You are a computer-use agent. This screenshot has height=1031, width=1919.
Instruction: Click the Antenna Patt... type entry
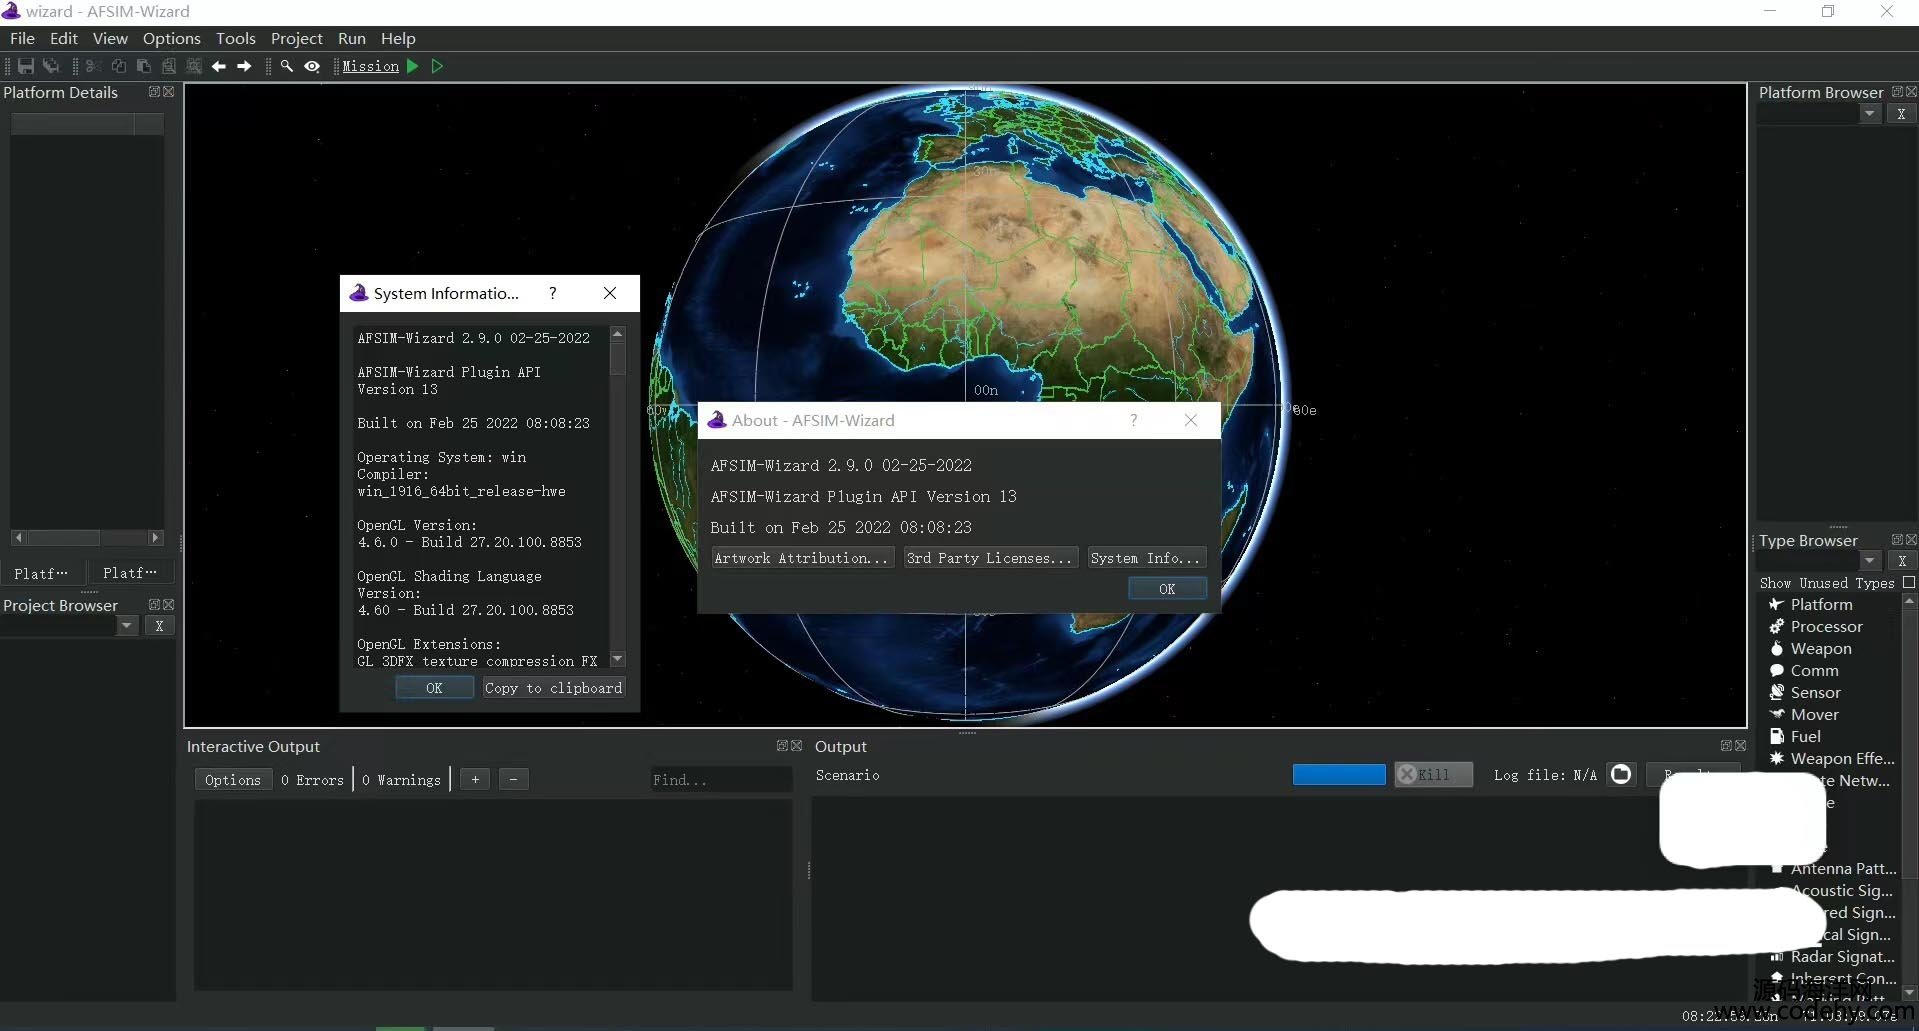[x=1843, y=869]
